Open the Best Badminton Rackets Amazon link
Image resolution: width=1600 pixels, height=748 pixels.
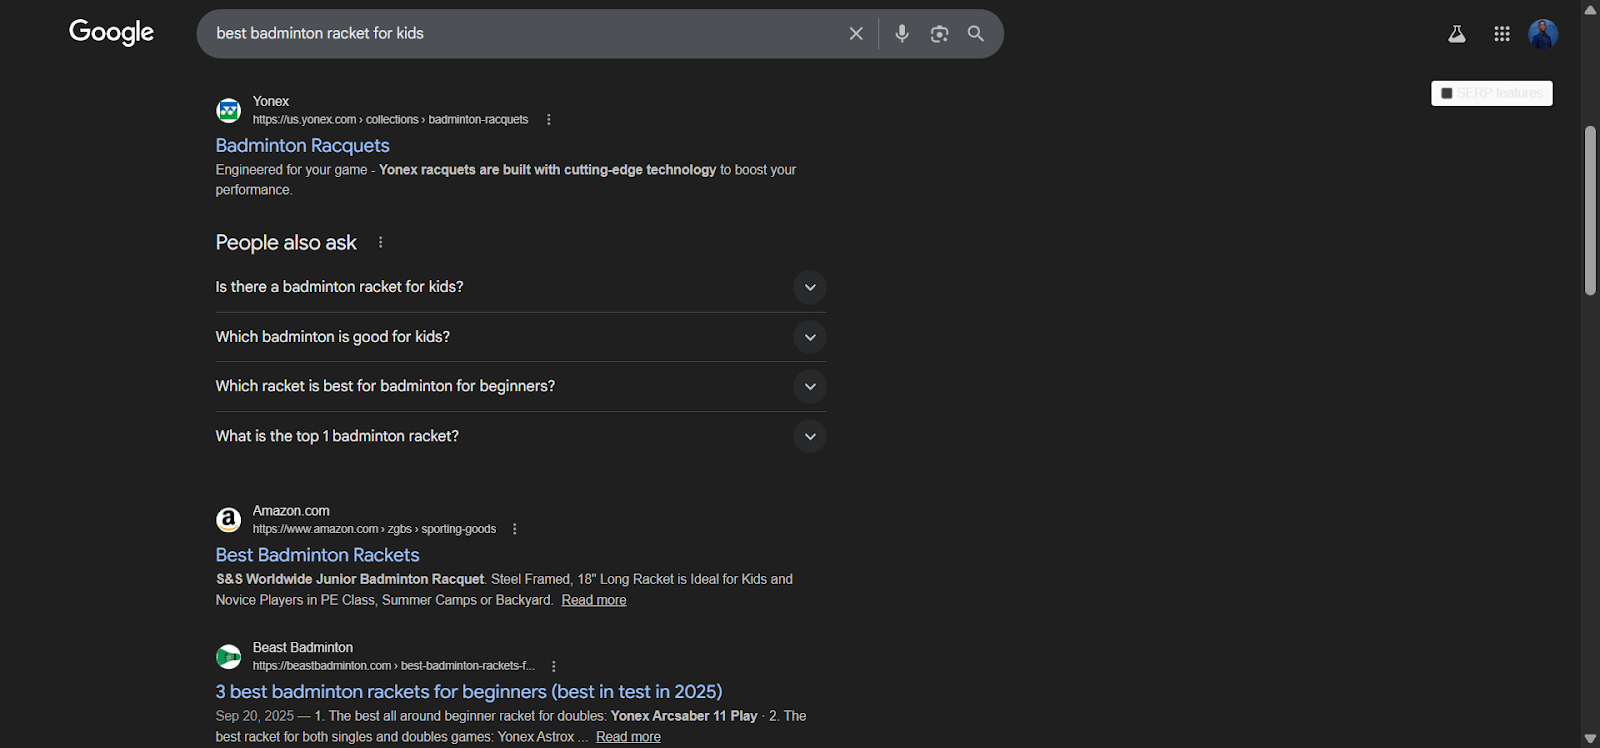click(317, 555)
